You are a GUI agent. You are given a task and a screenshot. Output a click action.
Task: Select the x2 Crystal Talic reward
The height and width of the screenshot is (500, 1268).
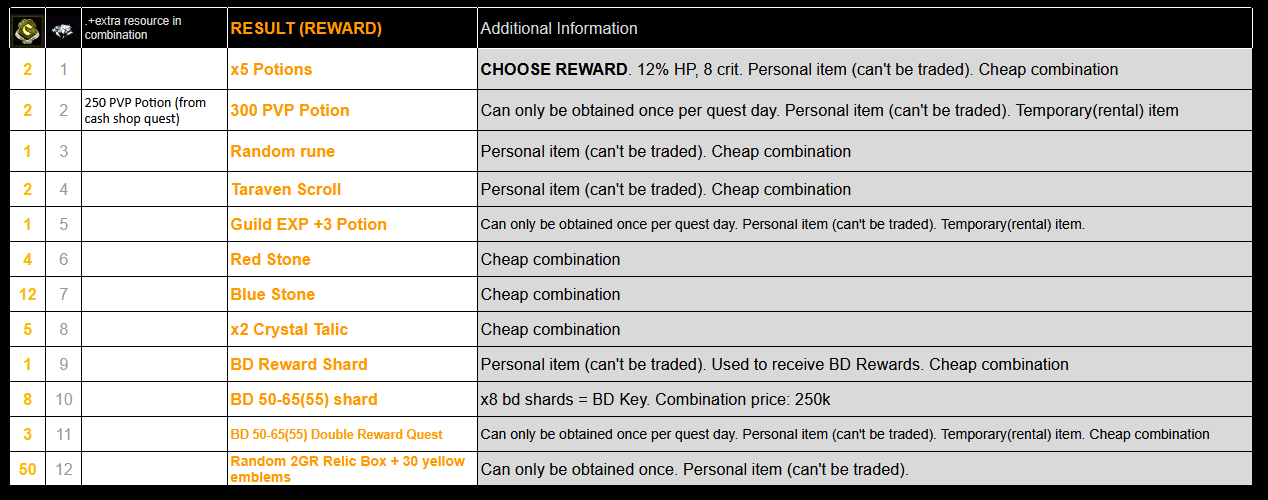[289, 330]
